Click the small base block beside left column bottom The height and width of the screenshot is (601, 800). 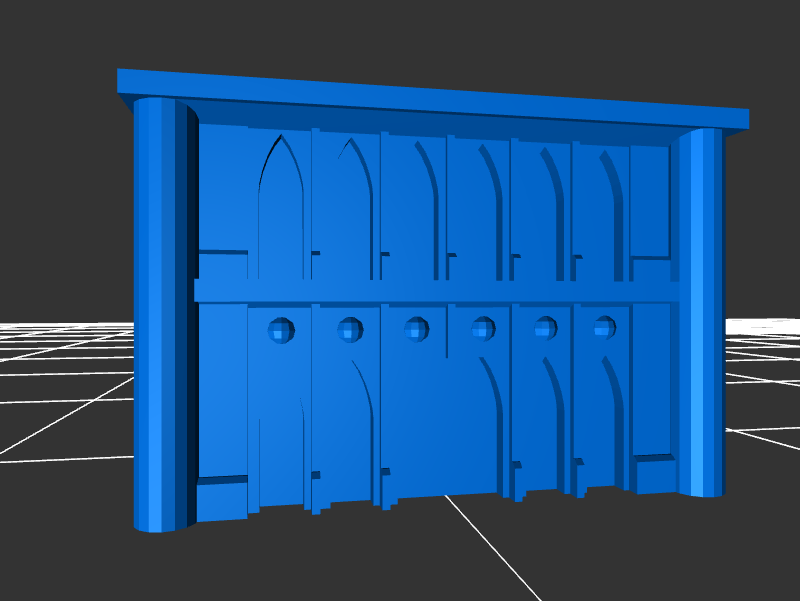coord(221,500)
